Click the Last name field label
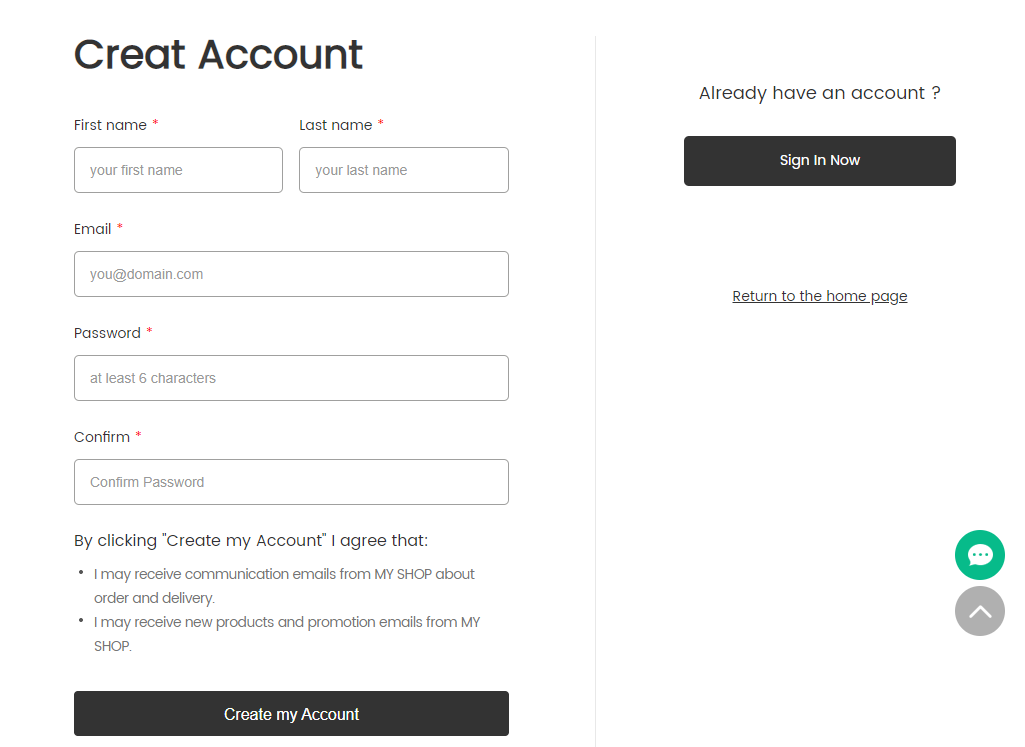 335,125
